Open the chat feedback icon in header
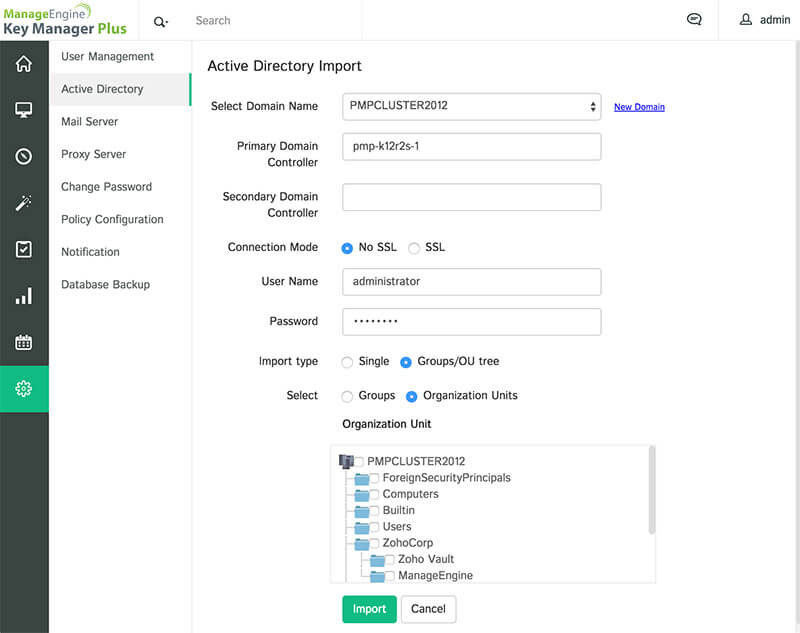Screen dimensions: 800x633 coord(694,19)
